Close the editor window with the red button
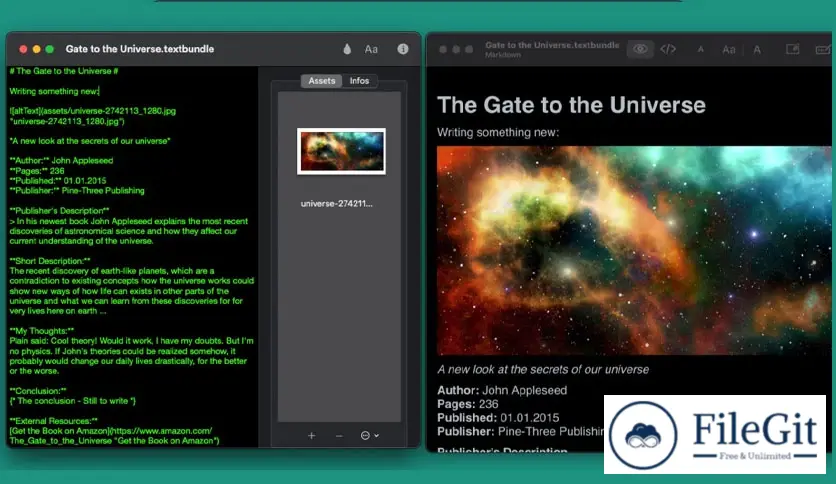 [x=23, y=49]
